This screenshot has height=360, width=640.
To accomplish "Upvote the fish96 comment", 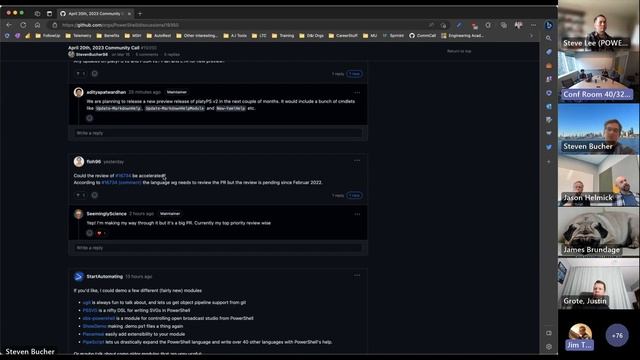I will click(x=80, y=195).
